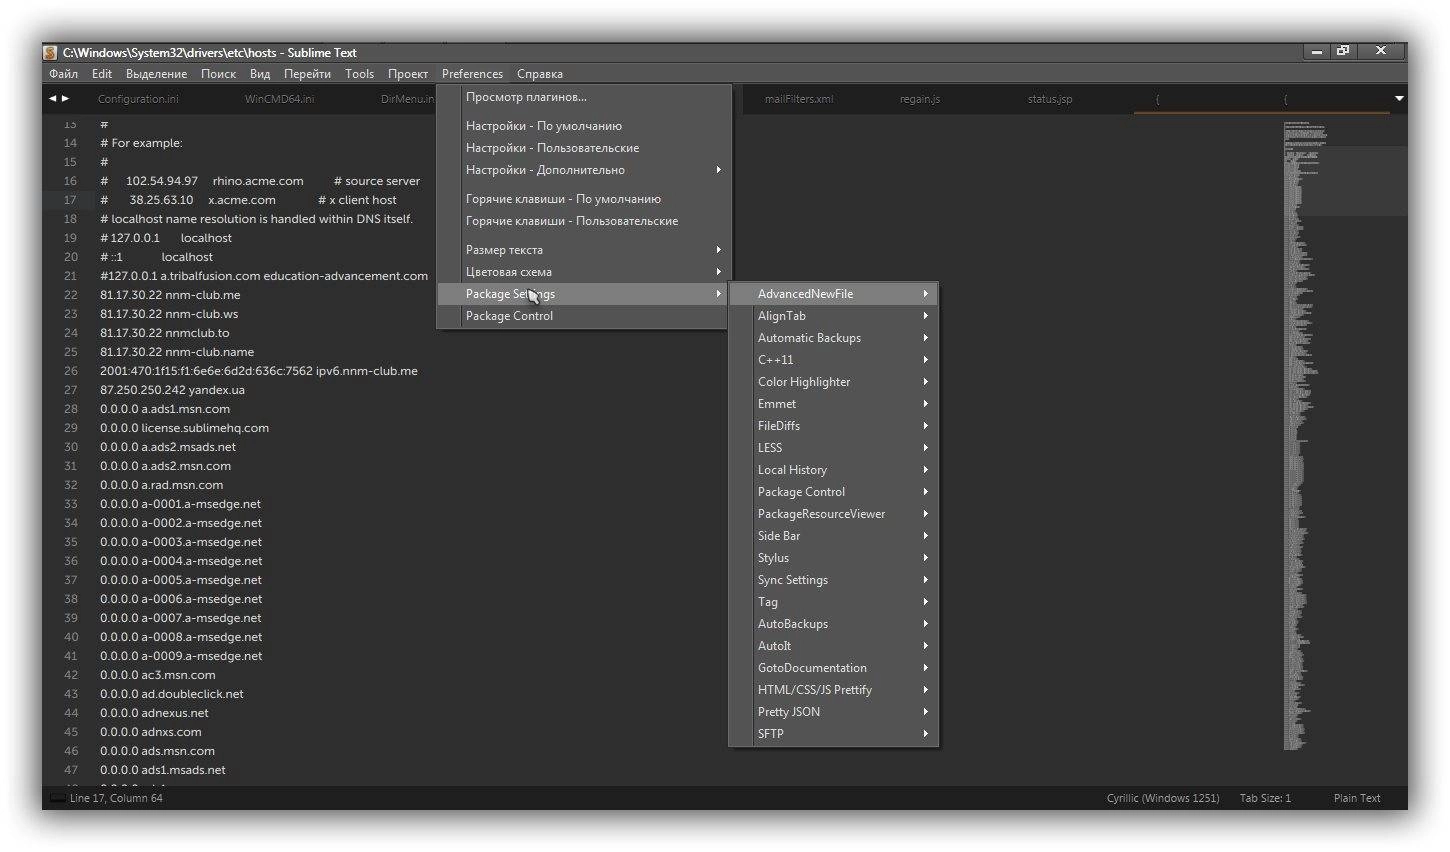Open the Выделение menu
Image resolution: width=1450 pixels, height=852 pixels.
(156, 74)
